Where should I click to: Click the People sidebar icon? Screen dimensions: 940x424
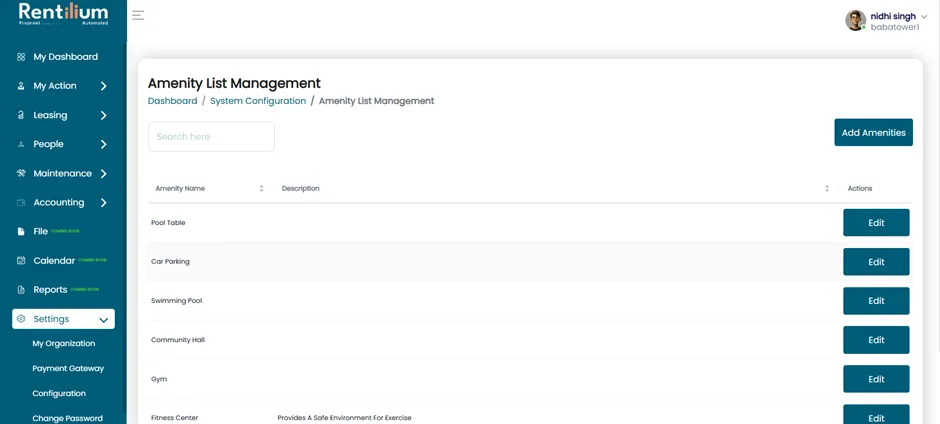click(21, 145)
